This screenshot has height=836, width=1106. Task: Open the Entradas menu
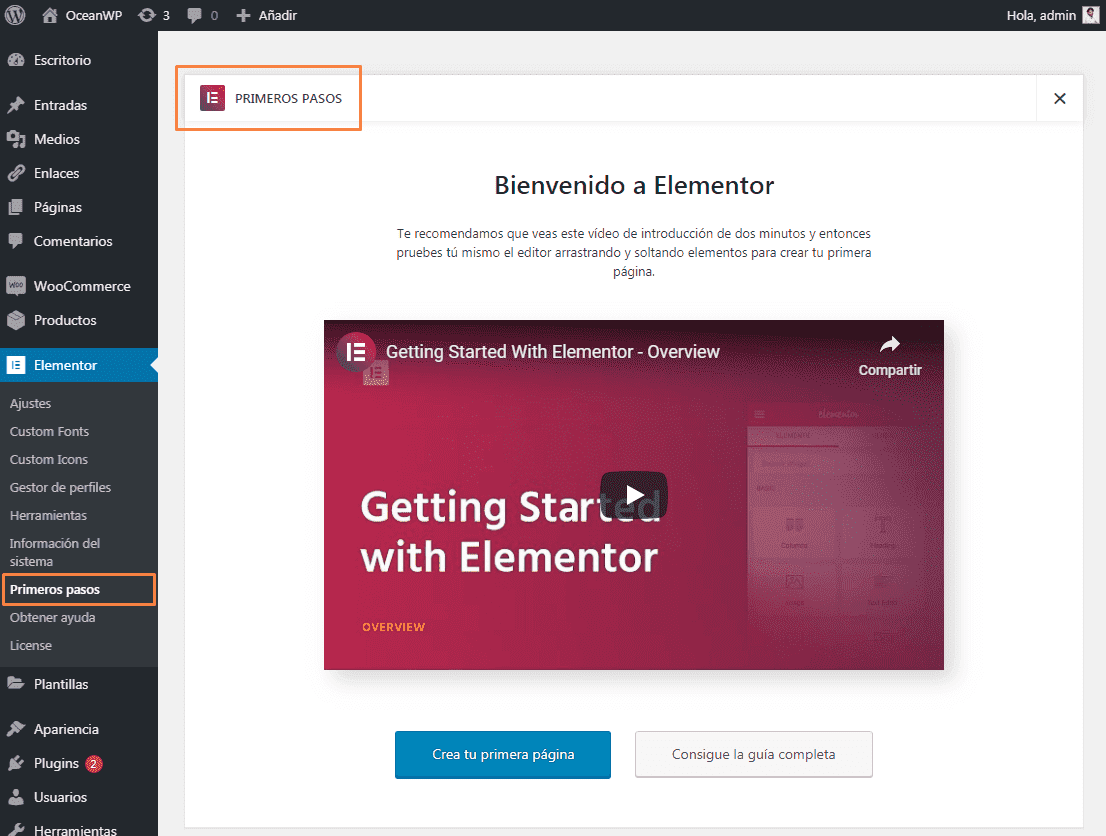pyautogui.click(x=61, y=105)
